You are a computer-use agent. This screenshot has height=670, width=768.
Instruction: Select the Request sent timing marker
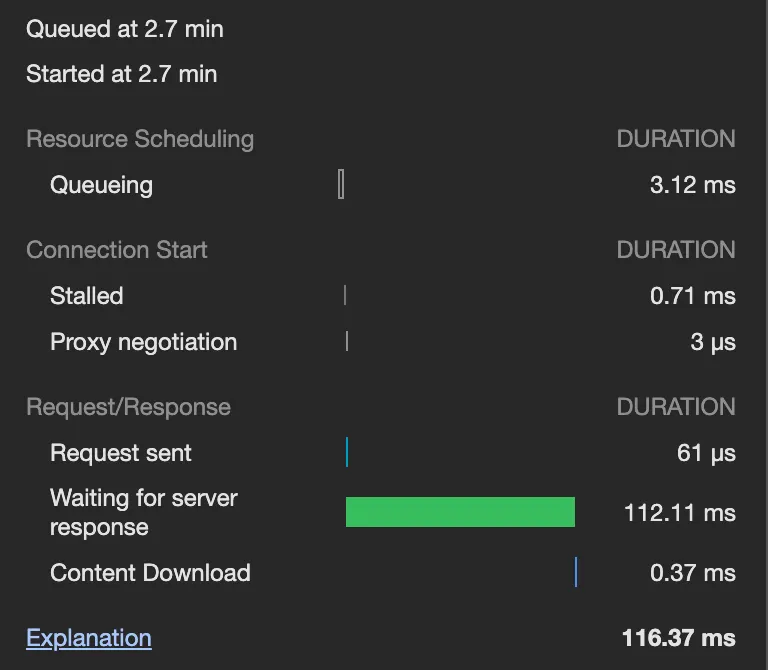346,452
